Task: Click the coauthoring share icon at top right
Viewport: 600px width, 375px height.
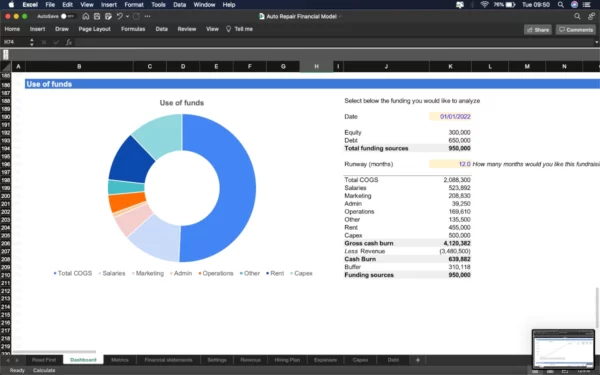Action: click(591, 16)
